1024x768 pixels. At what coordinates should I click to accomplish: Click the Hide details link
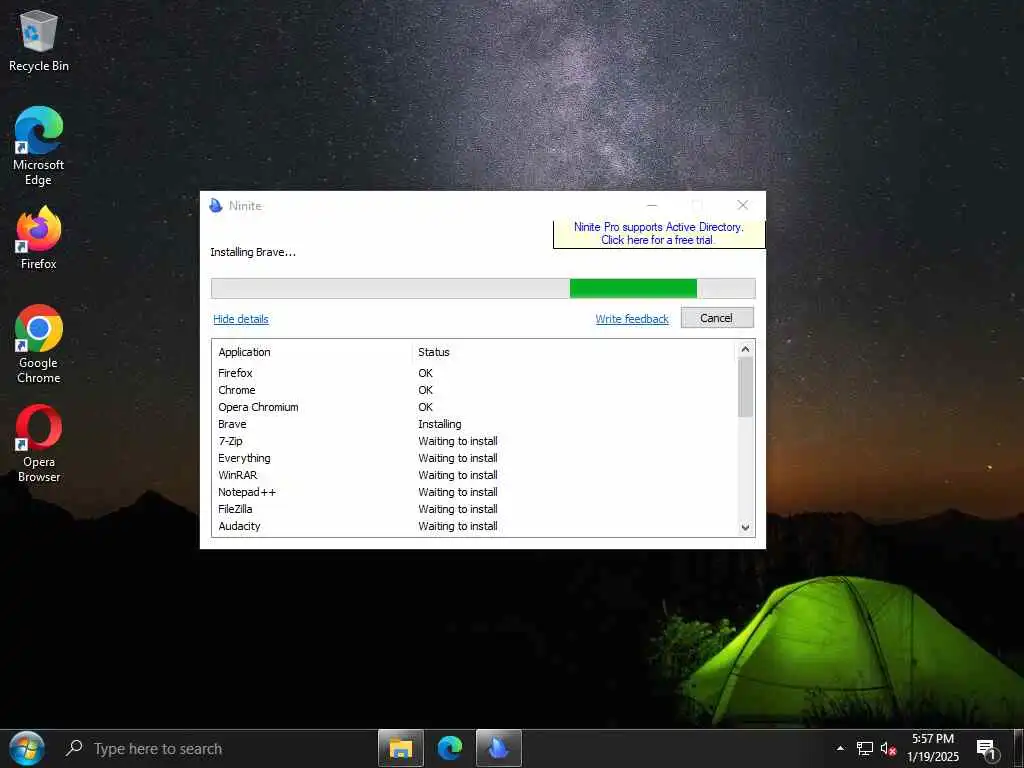click(241, 319)
